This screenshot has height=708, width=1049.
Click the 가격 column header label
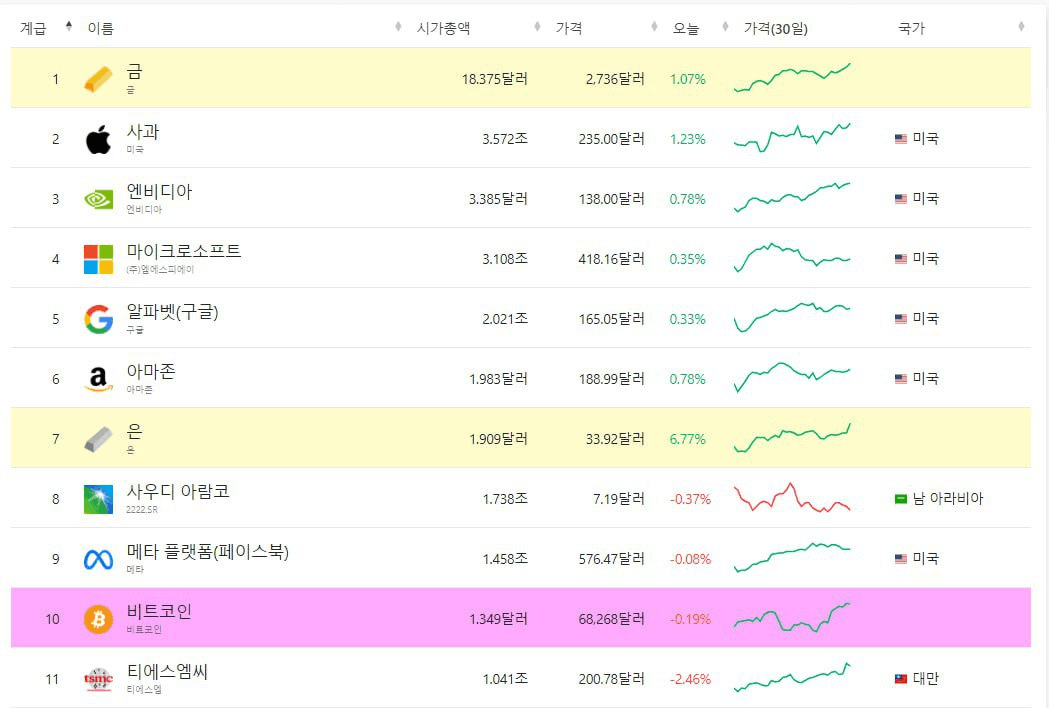point(569,28)
